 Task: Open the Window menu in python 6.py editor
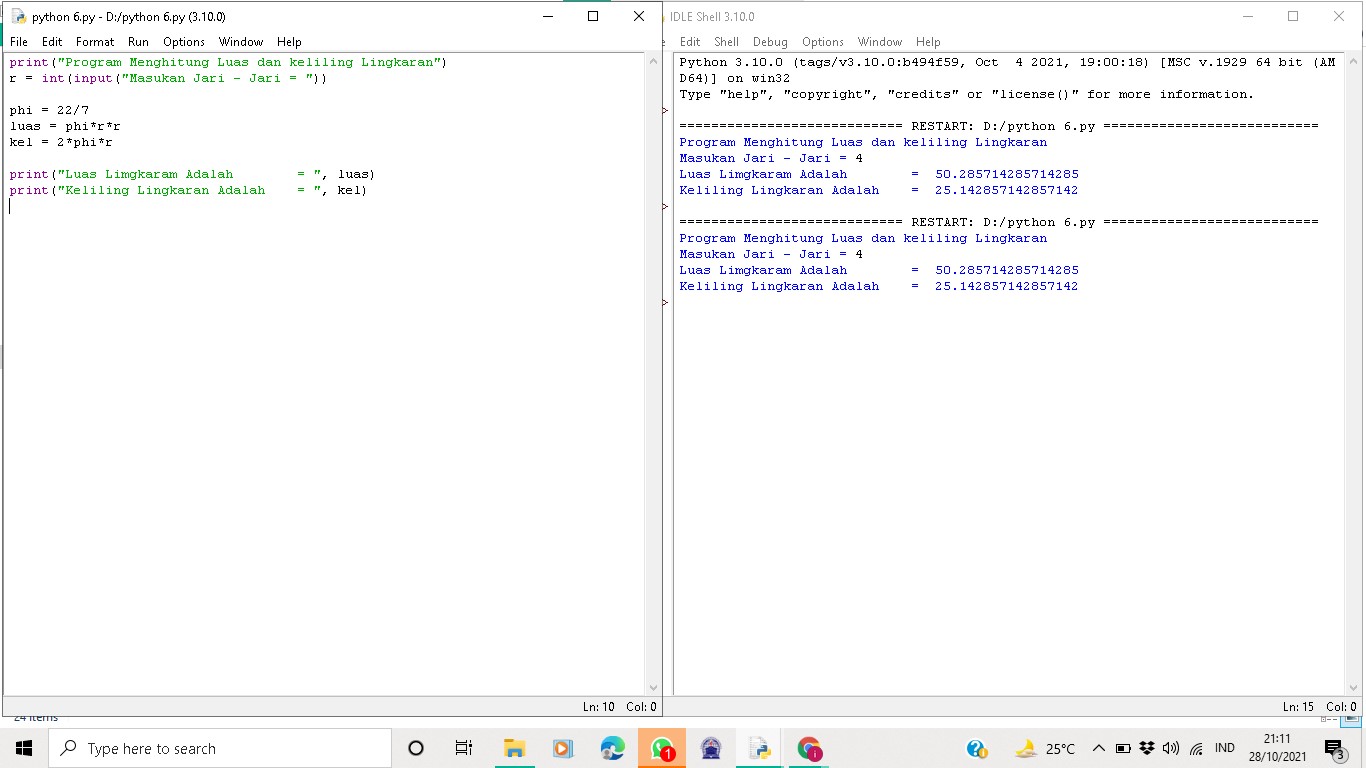click(x=241, y=42)
